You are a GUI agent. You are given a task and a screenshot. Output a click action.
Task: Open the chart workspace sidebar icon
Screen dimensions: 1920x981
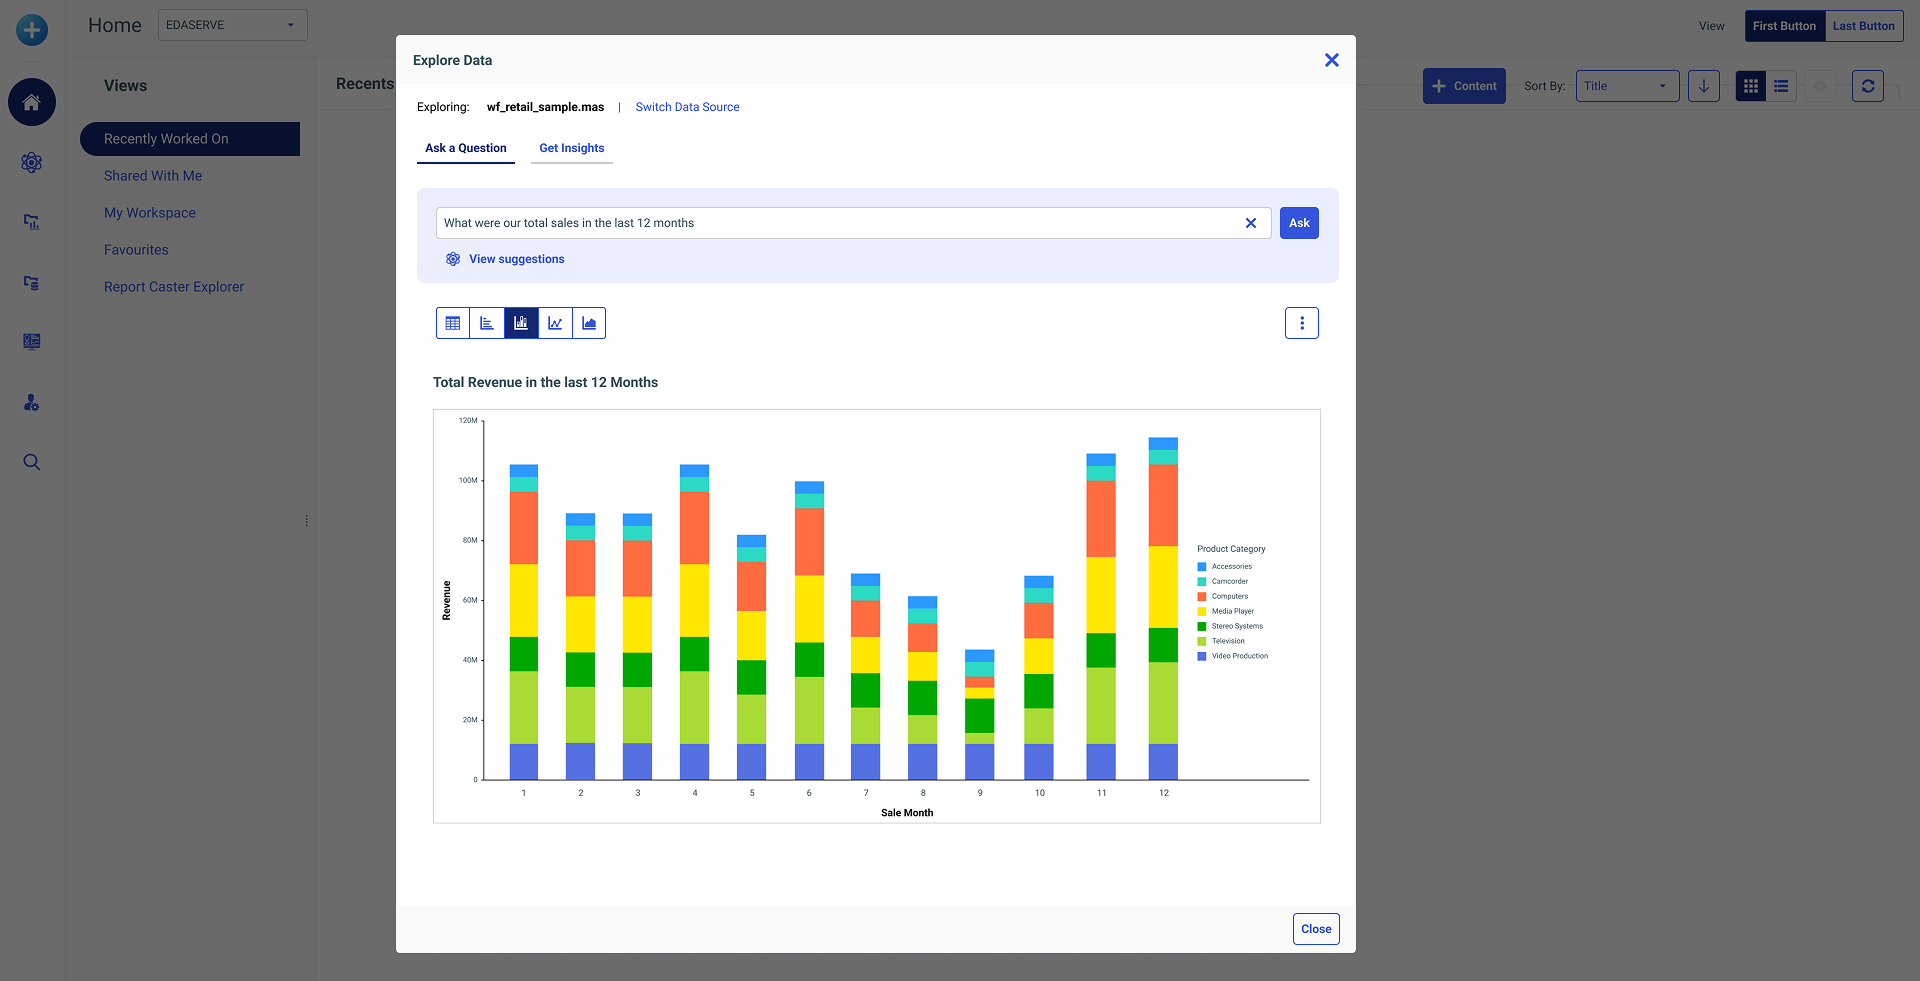click(32, 222)
